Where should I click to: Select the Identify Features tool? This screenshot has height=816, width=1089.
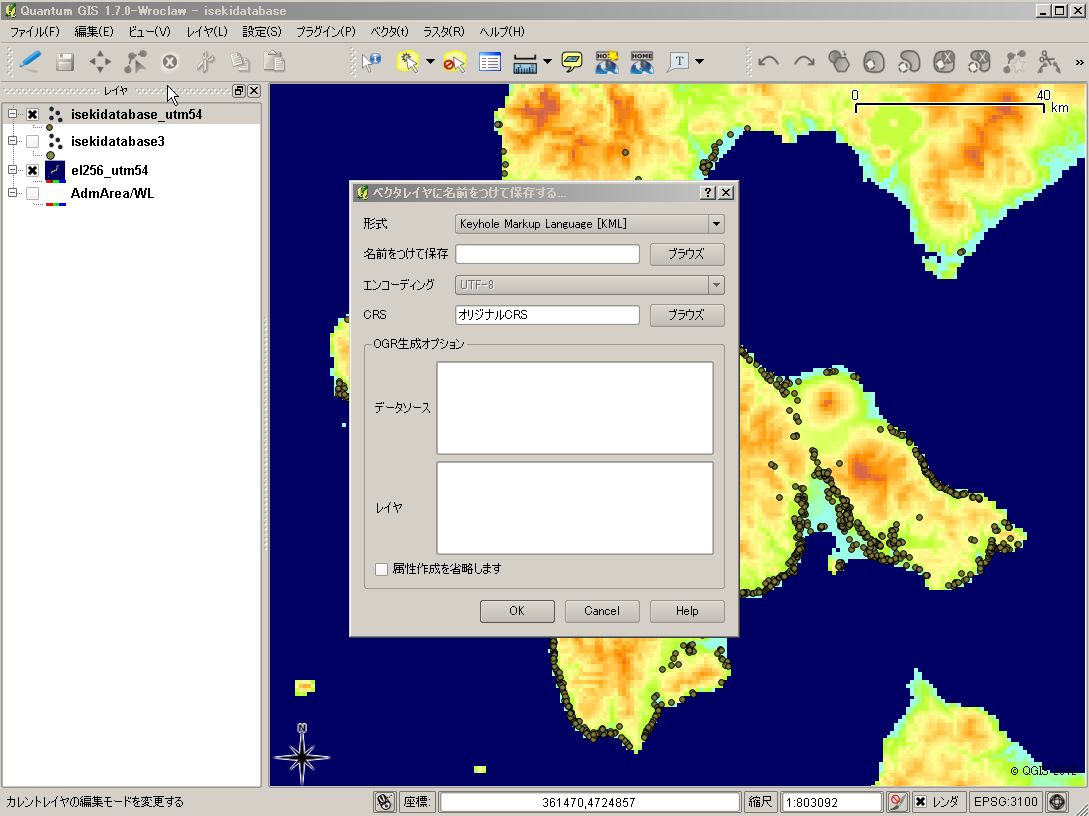pyautogui.click(x=372, y=62)
